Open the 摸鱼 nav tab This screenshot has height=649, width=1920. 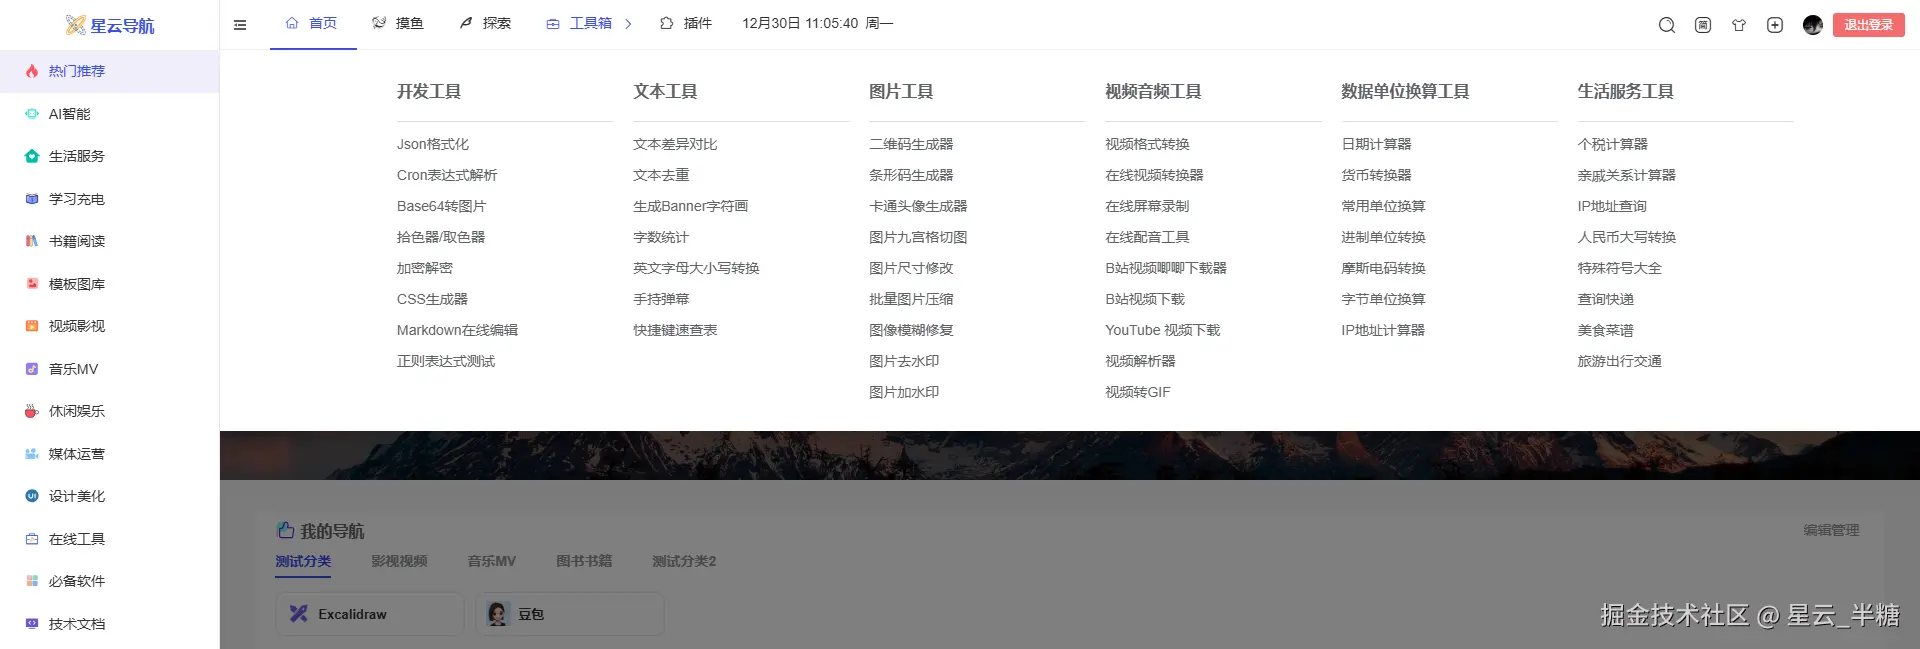[x=398, y=23]
